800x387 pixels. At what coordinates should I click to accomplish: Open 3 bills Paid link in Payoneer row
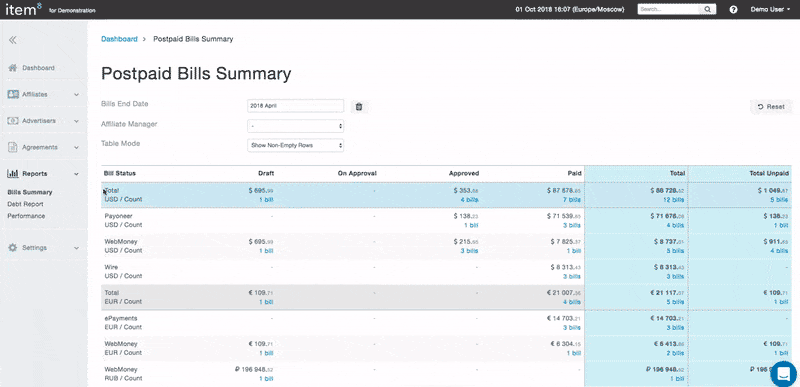(x=571, y=225)
